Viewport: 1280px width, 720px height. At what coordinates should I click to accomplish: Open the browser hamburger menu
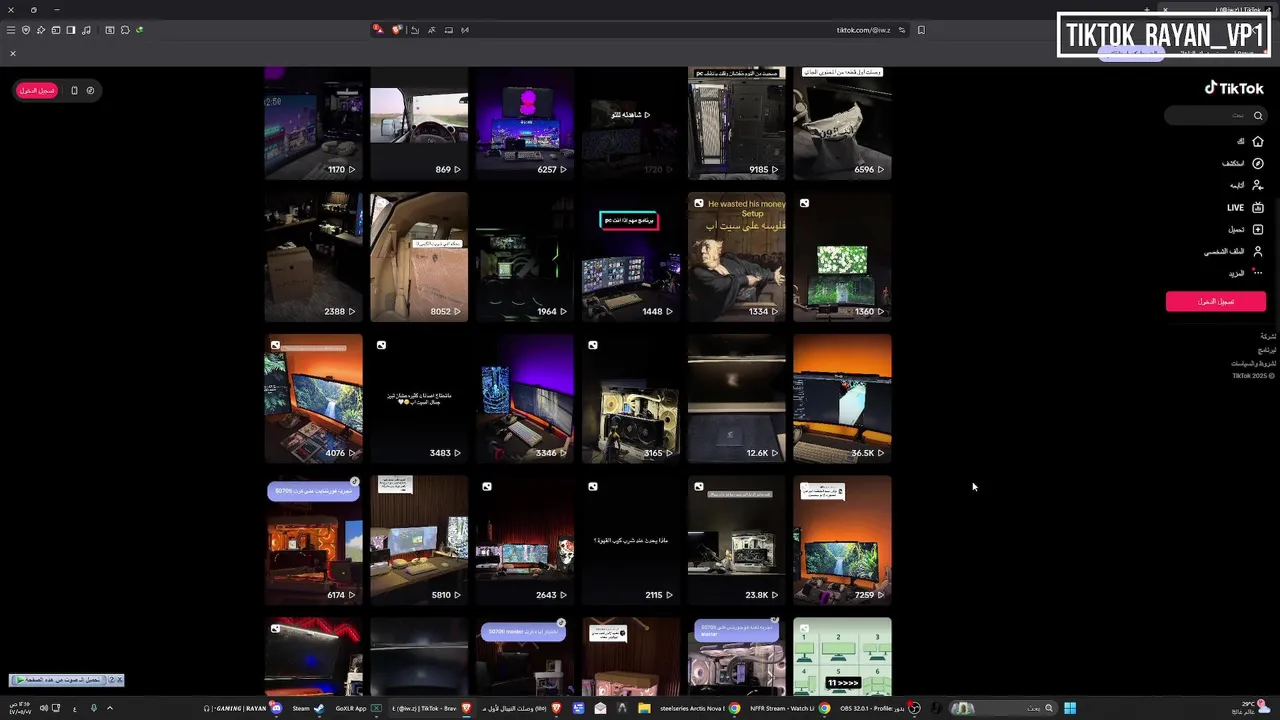pyautogui.click(x=11, y=30)
